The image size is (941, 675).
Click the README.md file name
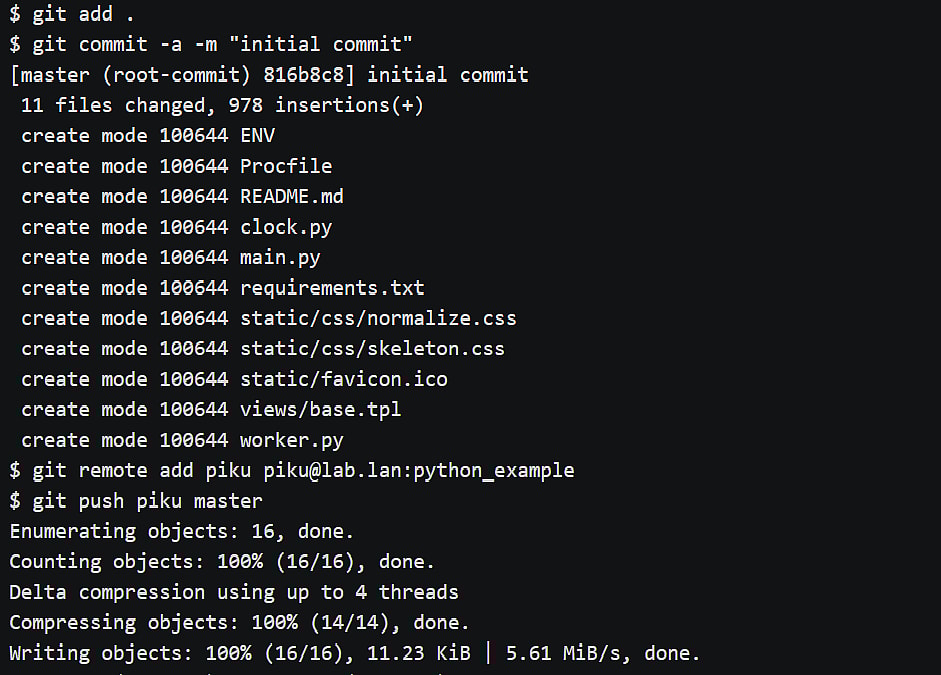(292, 197)
